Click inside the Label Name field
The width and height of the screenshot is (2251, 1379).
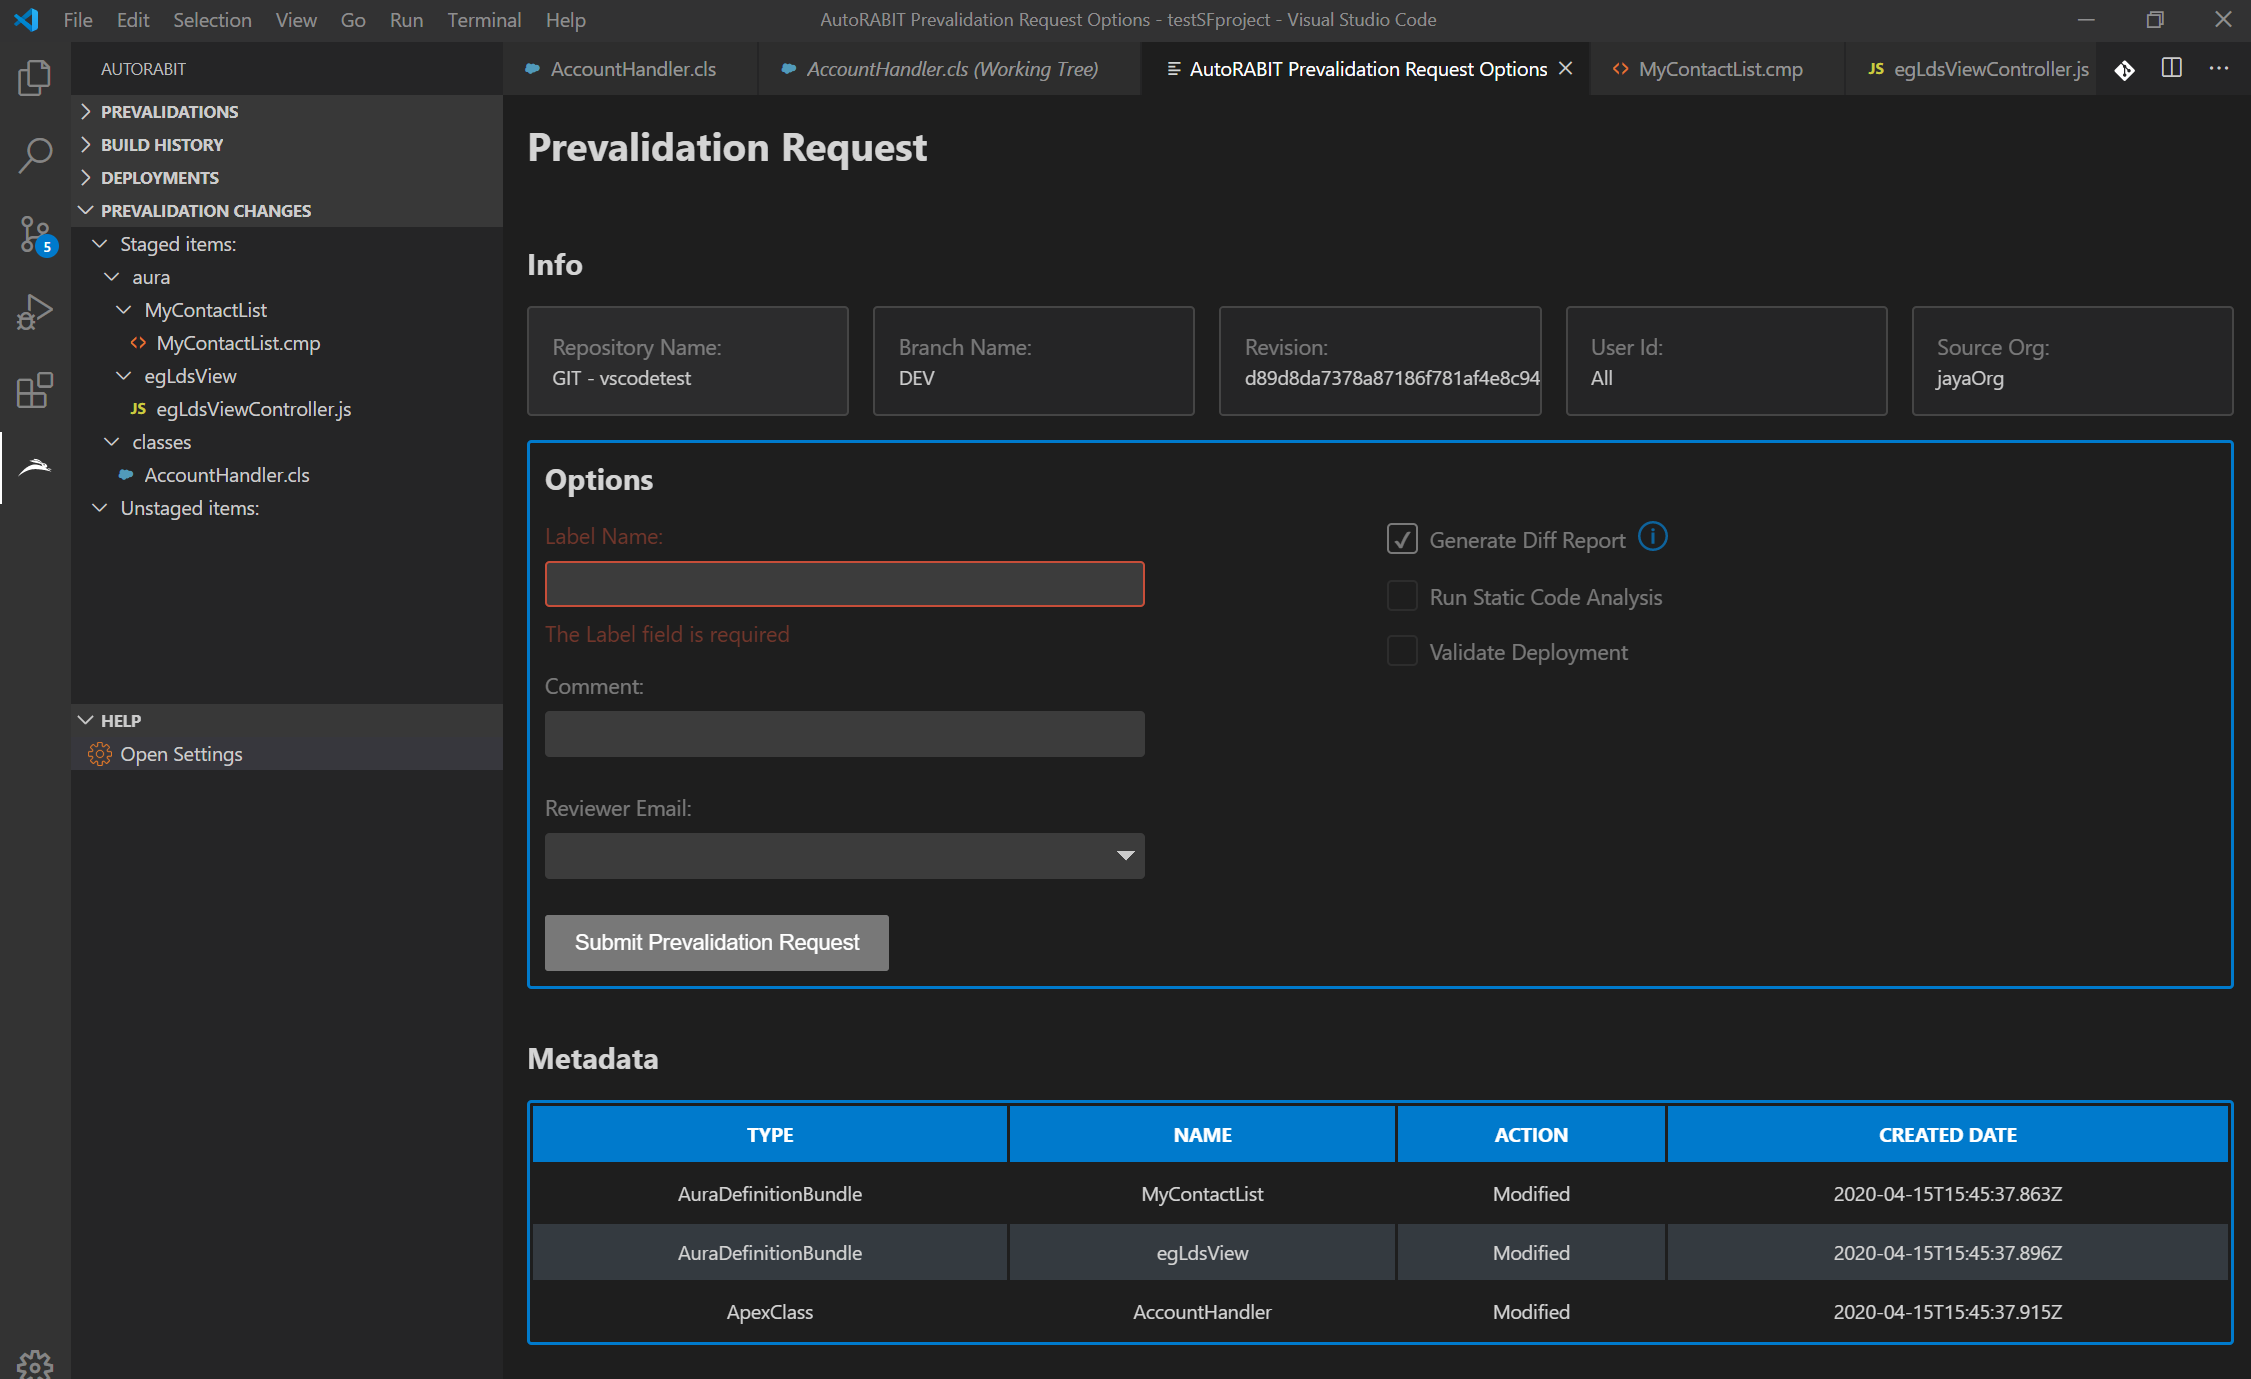tap(844, 583)
